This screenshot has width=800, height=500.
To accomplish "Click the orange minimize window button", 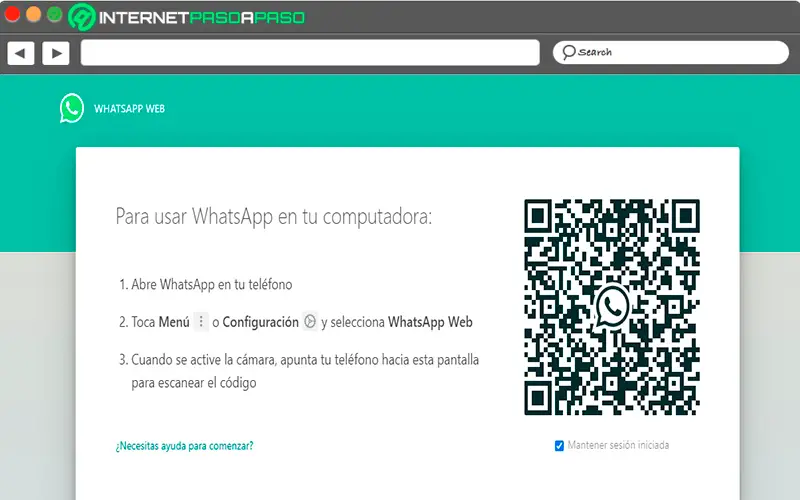I will [33, 14].
